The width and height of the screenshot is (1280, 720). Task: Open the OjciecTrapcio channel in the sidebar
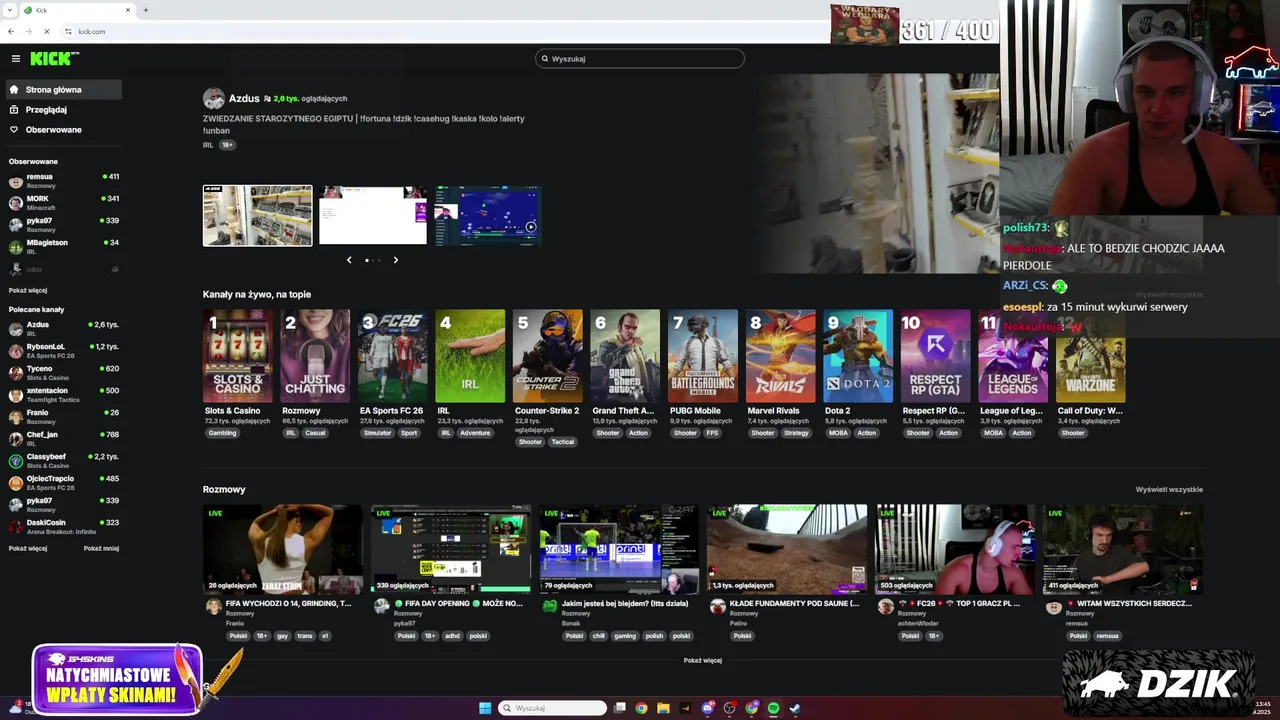point(50,479)
